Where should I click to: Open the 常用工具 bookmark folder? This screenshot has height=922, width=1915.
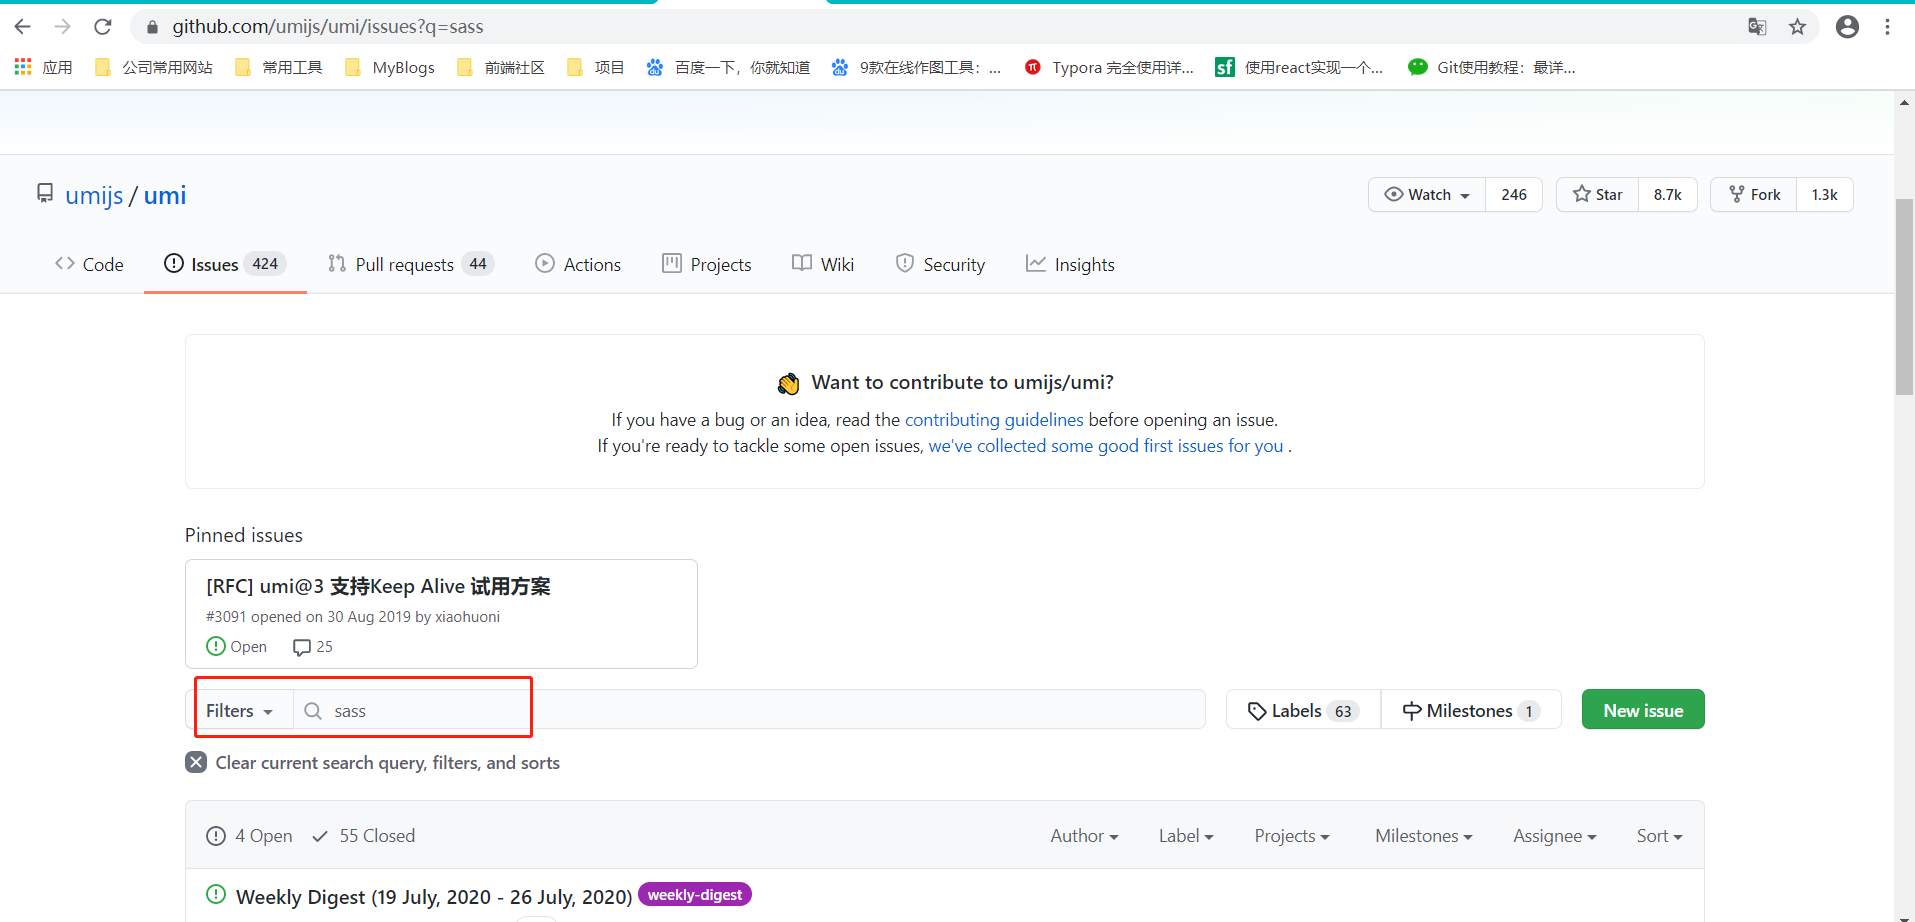[x=278, y=67]
